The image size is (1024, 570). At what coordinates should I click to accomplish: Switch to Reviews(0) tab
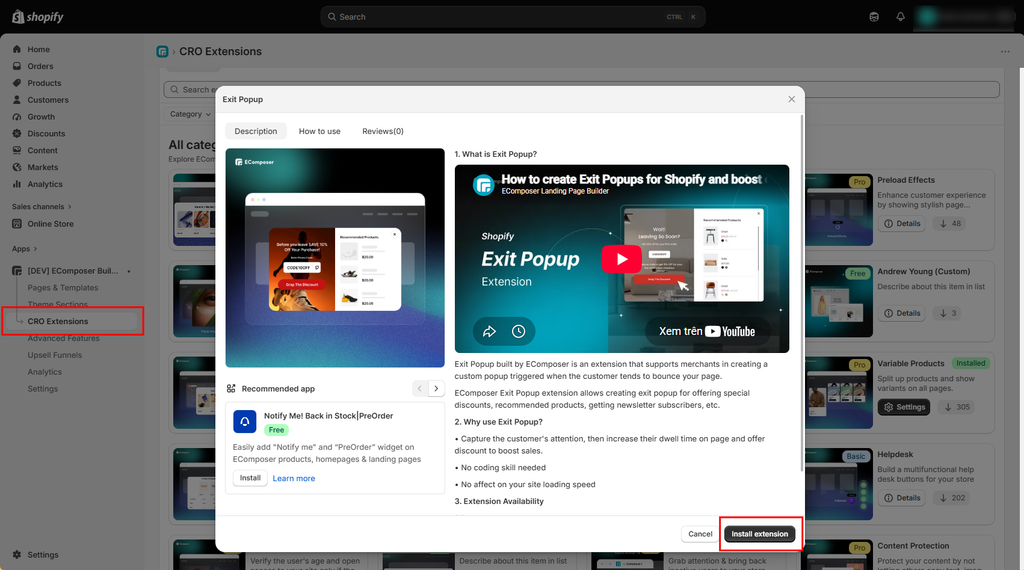[x=383, y=131]
